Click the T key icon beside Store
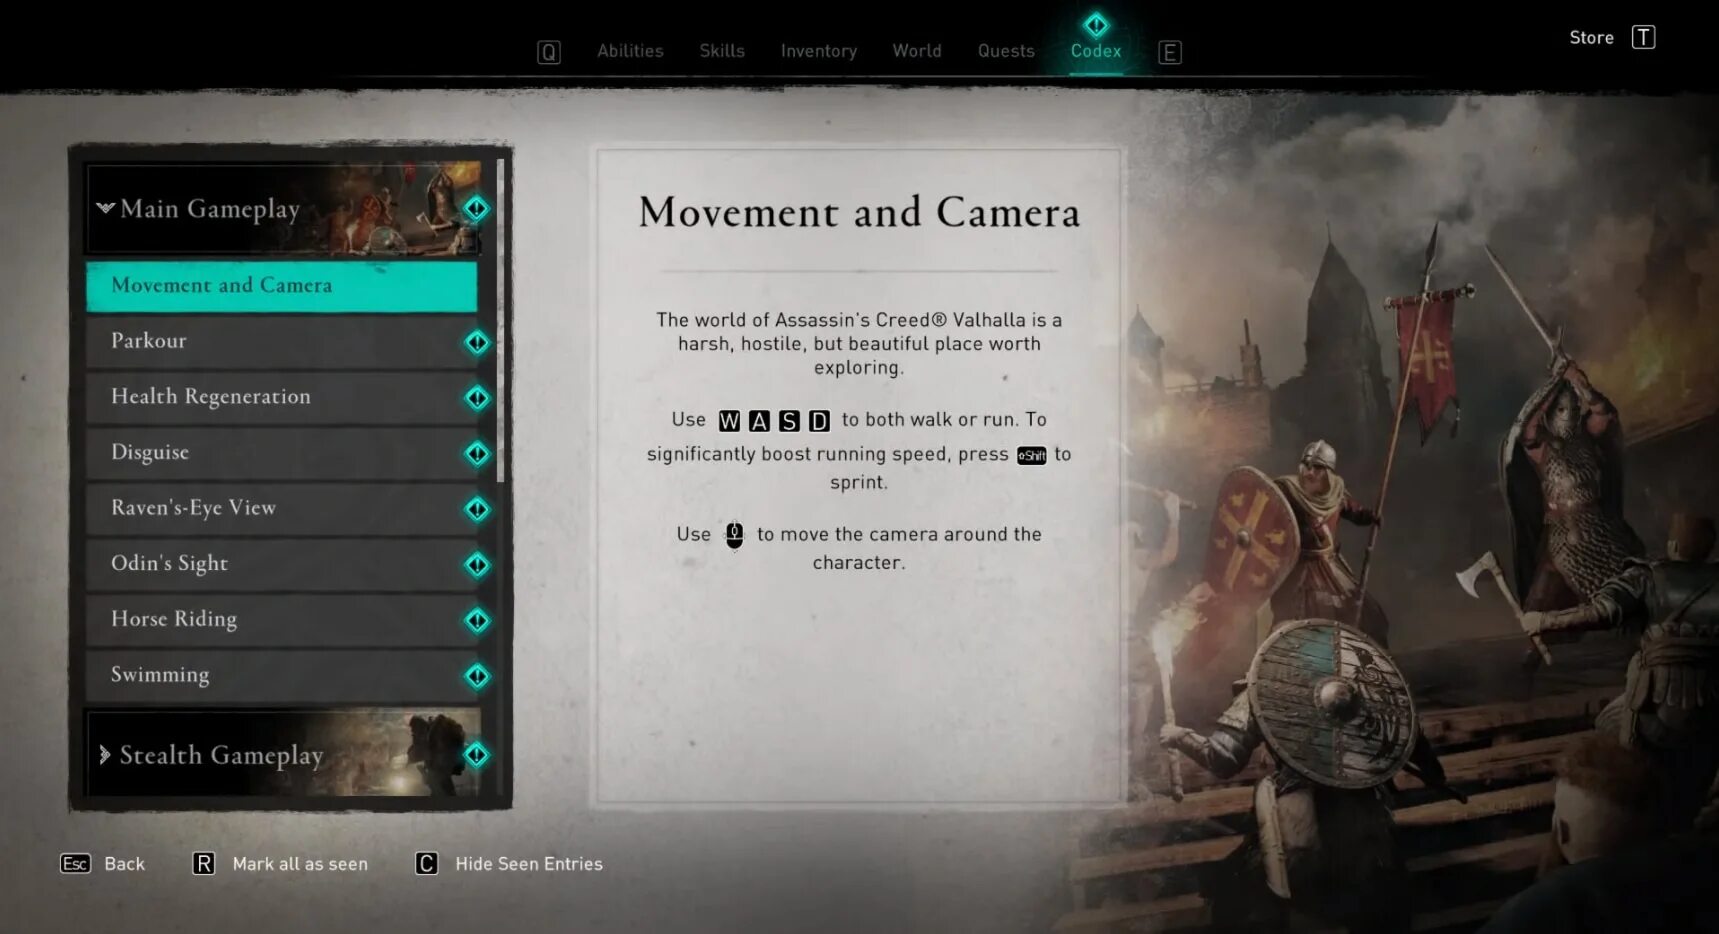1719x934 pixels. [x=1643, y=37]
